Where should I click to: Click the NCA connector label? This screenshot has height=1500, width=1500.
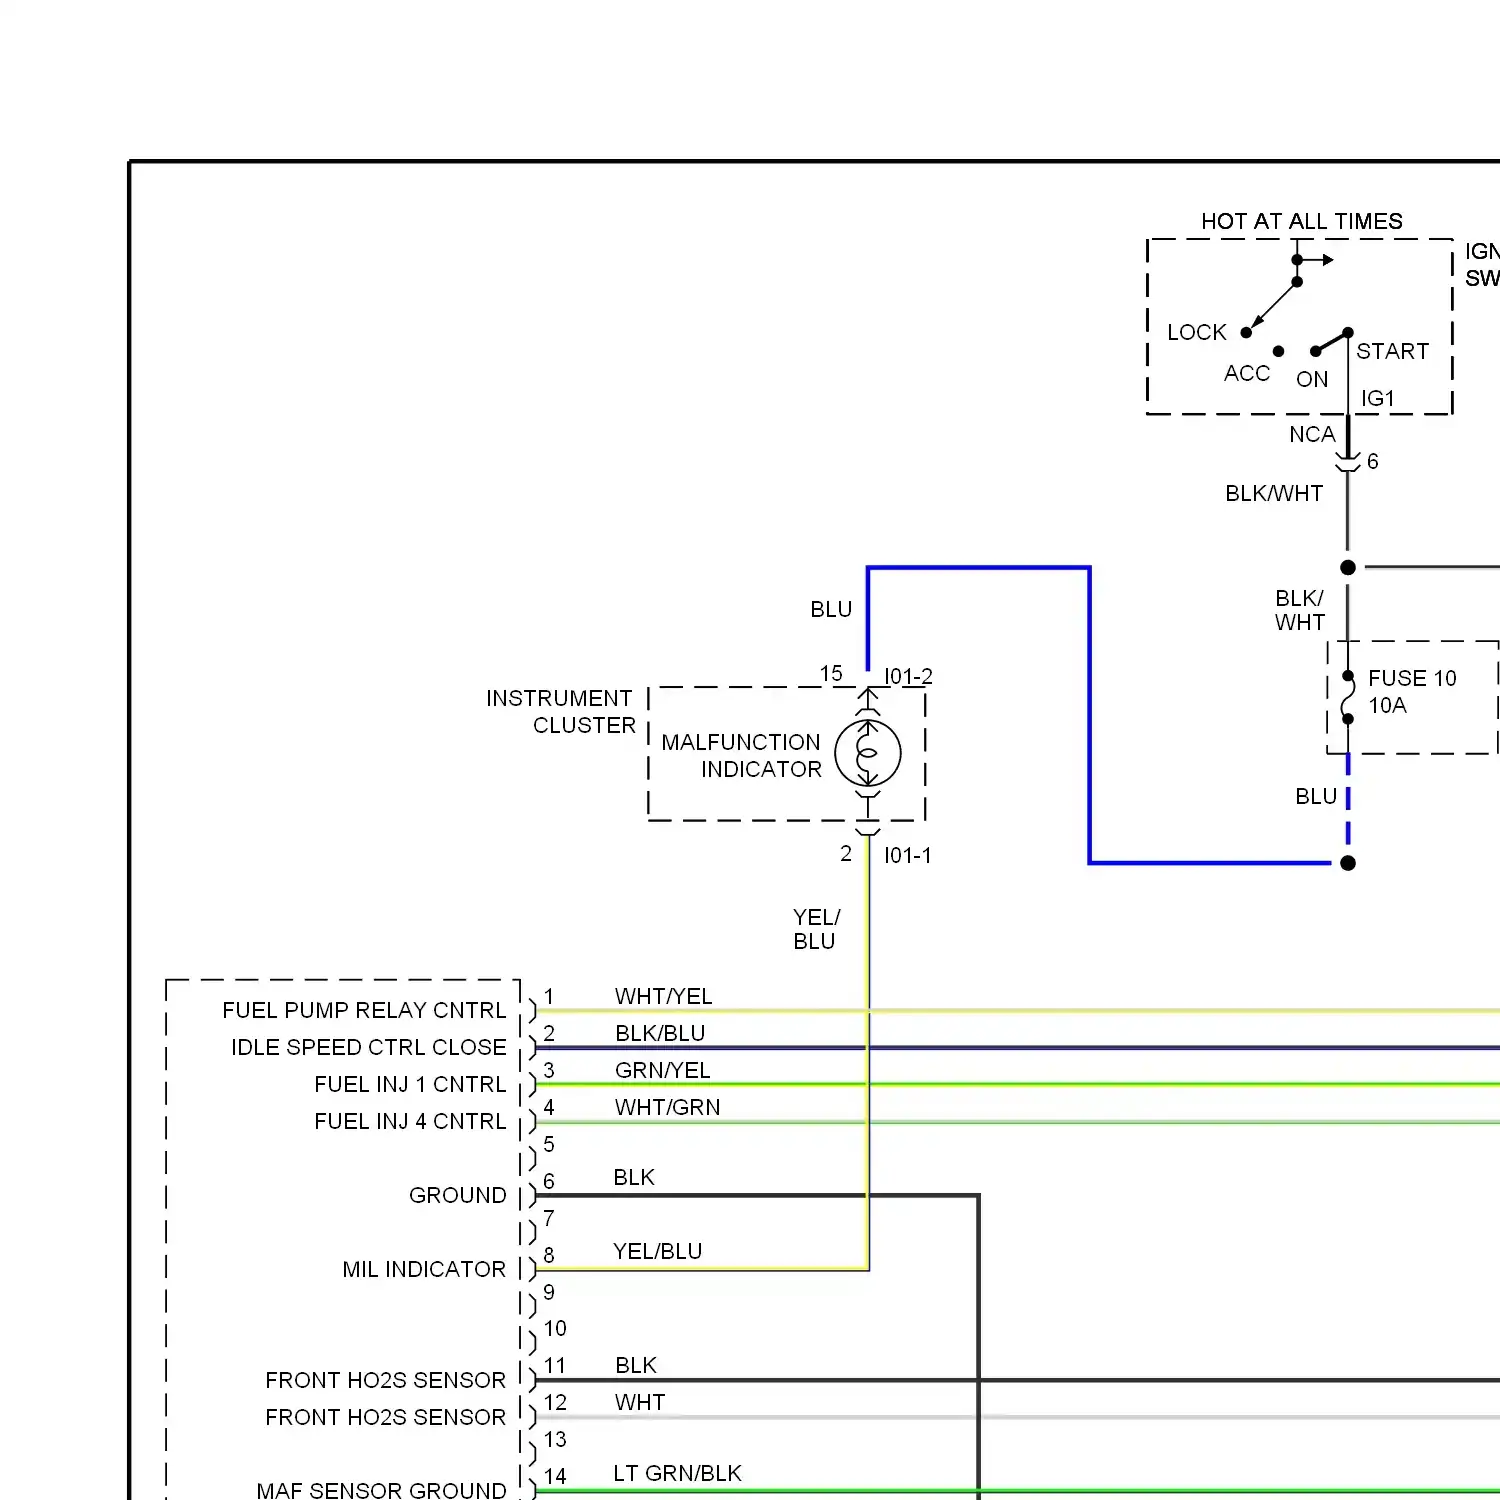(x=1312, y=434)
